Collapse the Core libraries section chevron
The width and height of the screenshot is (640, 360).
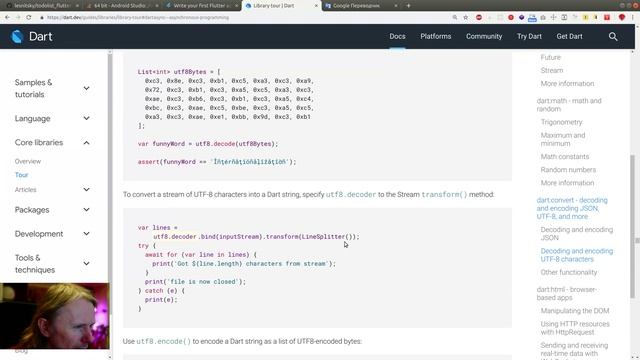pyautogui.click(x=87, y=142)
